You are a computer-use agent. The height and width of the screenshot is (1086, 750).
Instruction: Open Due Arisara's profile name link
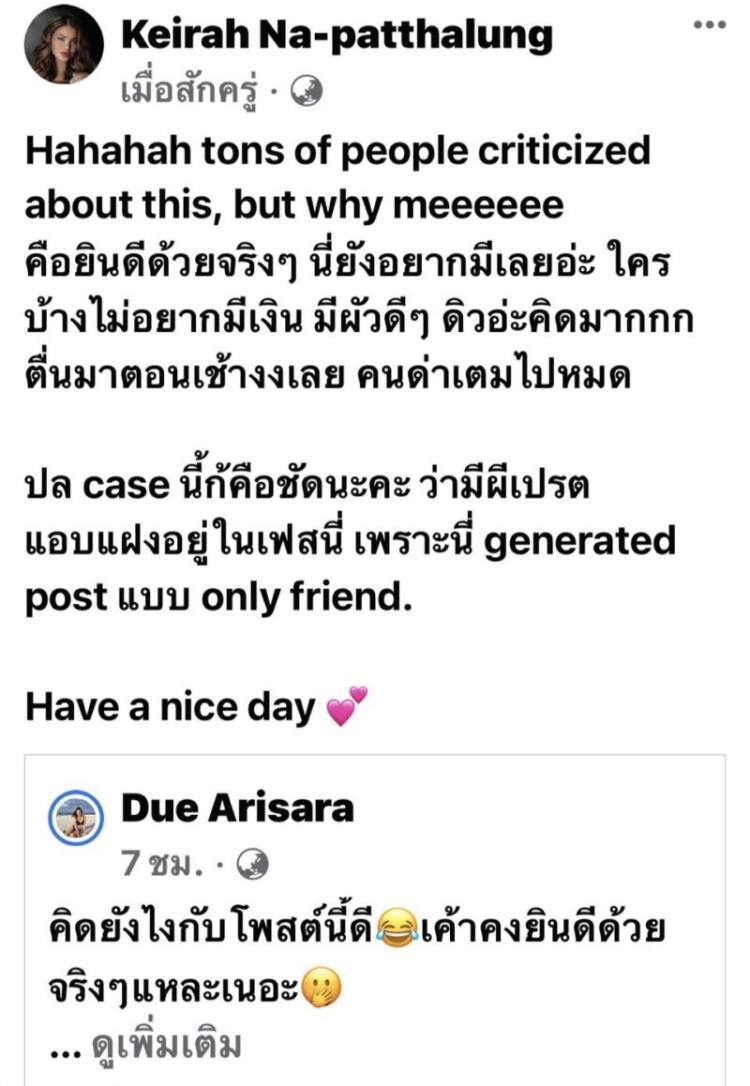pyautogui.click(x=237, y=808)
